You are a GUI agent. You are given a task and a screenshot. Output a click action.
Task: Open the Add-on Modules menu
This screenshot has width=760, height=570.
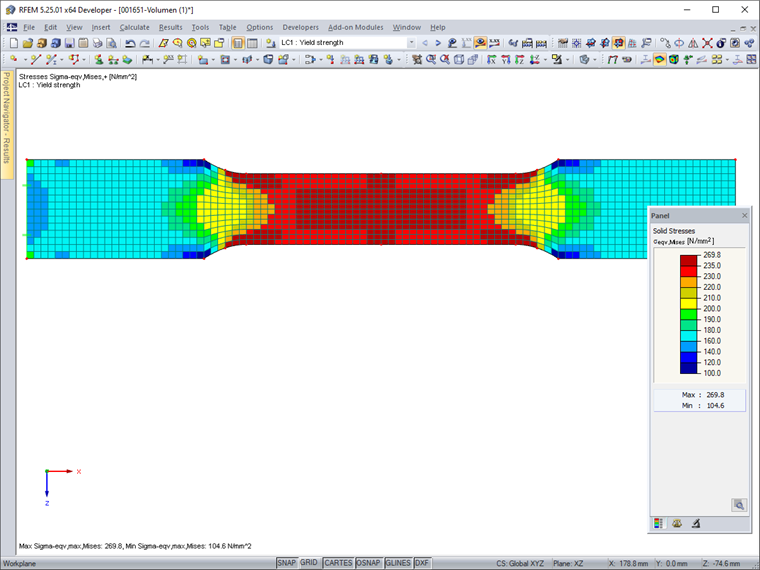356,28
